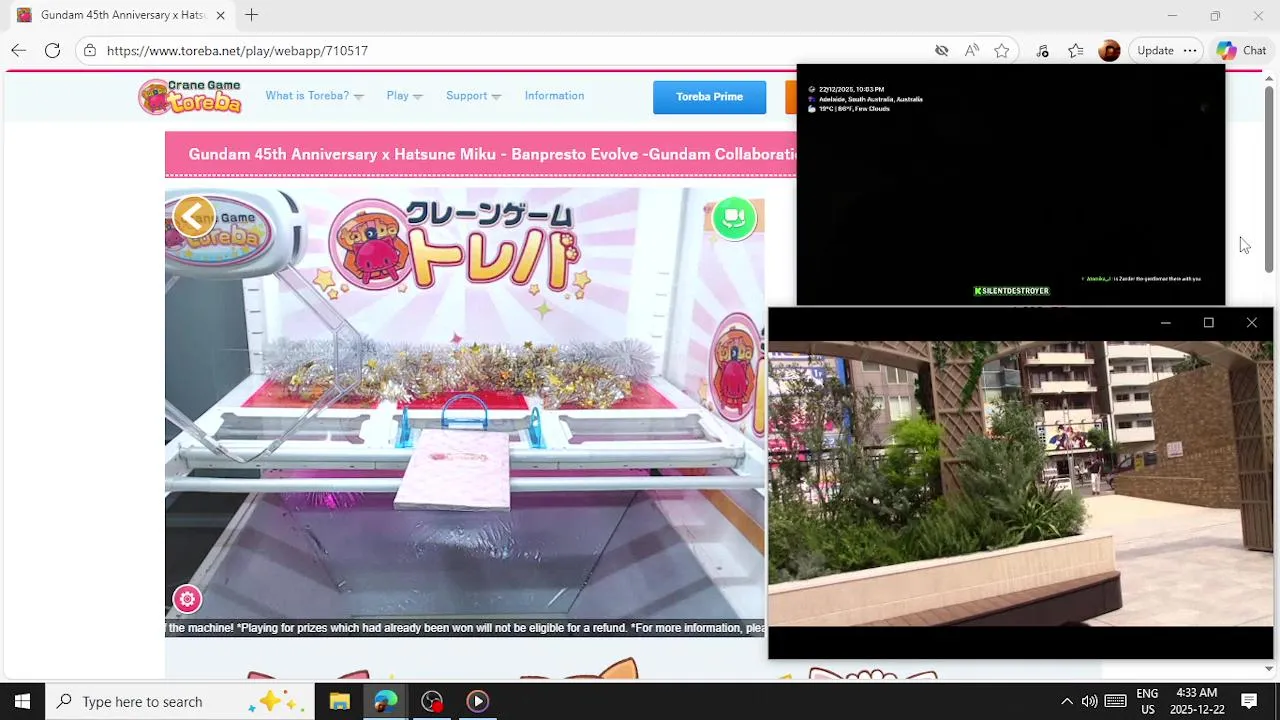Click the page scrollbar down arrow
The height and width of the screenshot is (720, 1280).
(1269, 669)
